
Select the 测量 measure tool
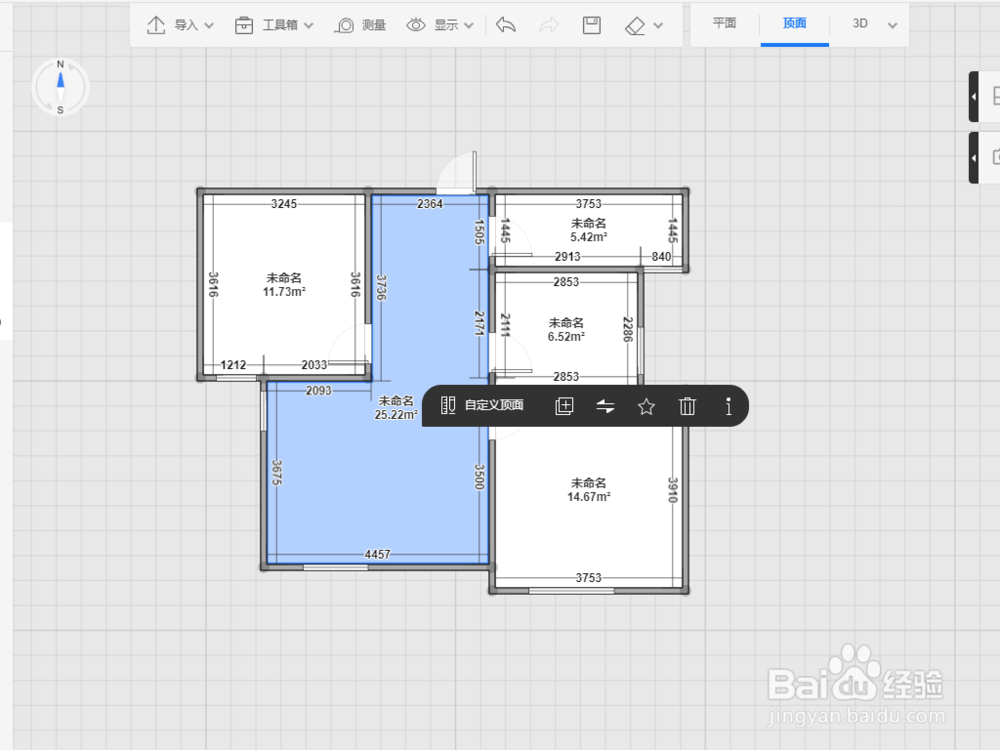point(361,26)
